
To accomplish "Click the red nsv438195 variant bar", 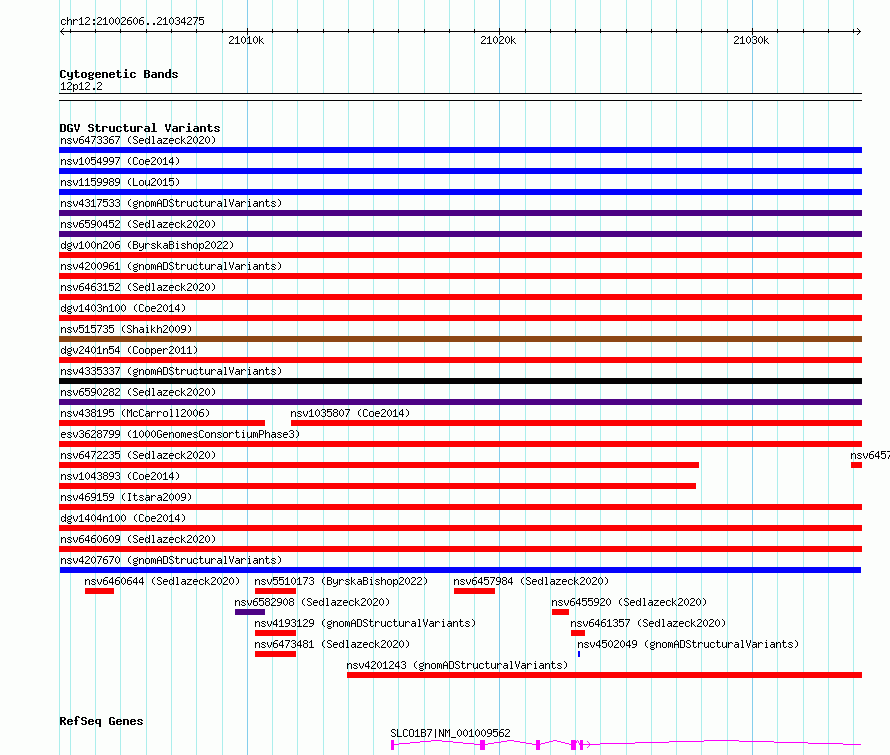I will click(162, 423).
